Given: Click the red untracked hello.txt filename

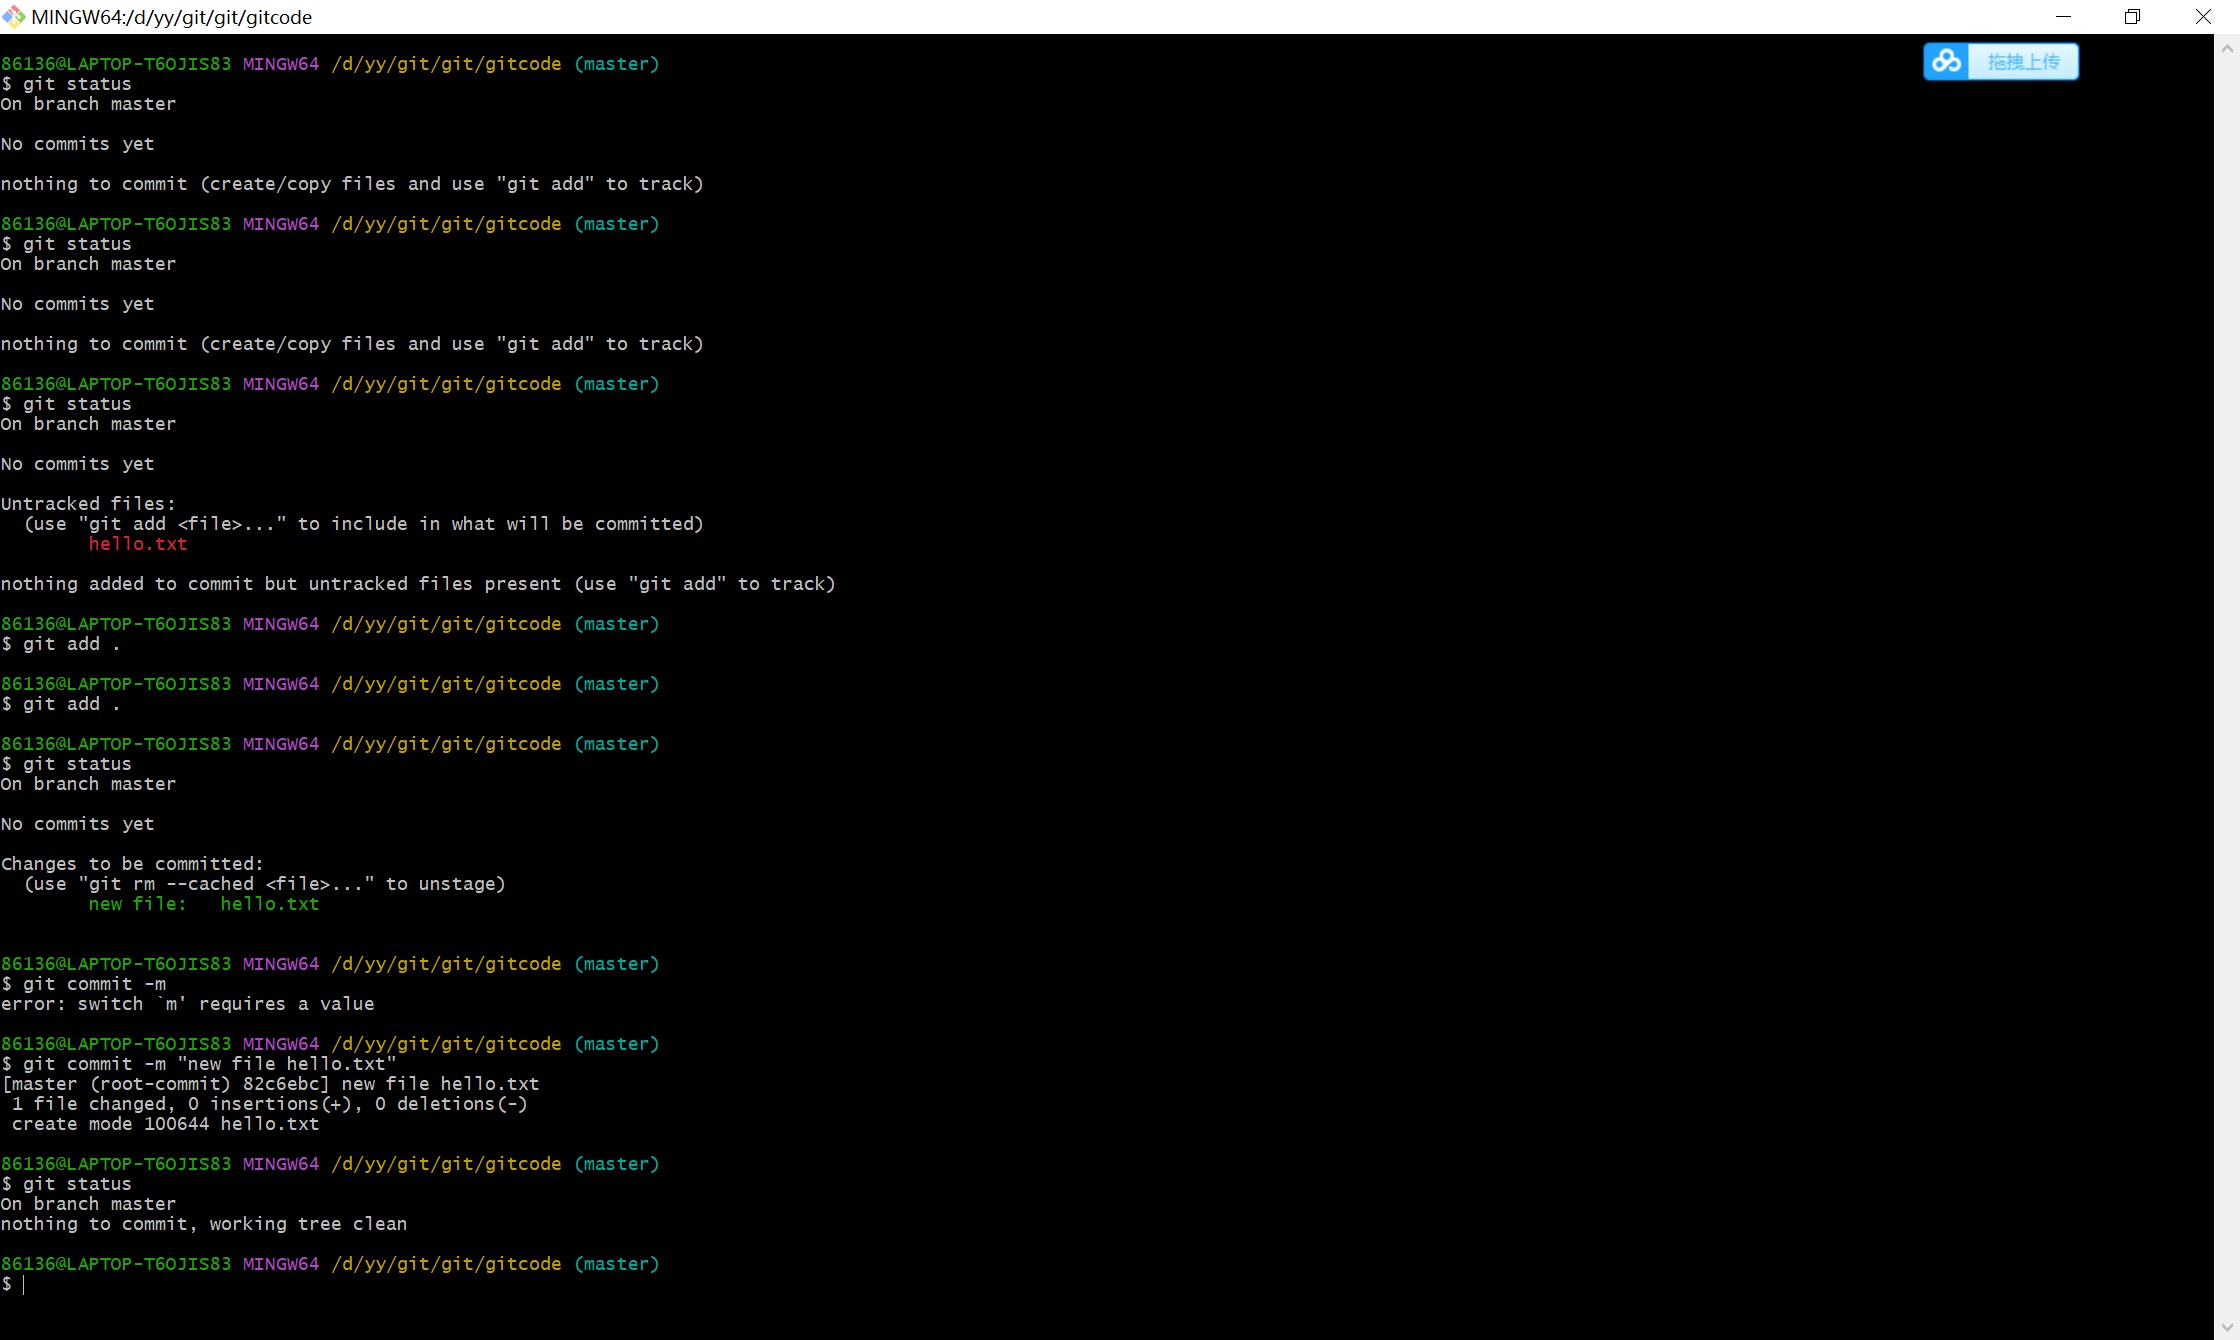Looking at the screenshot, I should click(138, 544).
